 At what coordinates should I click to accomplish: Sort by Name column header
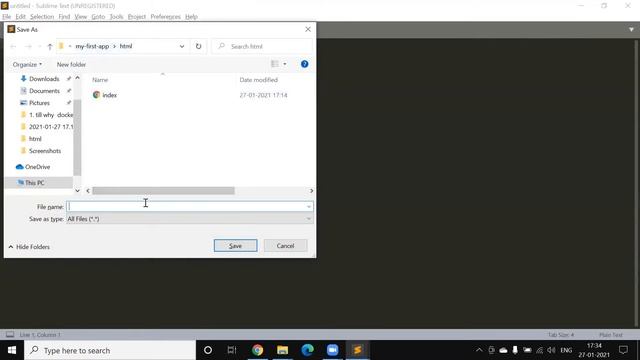[x=100, y=80]
